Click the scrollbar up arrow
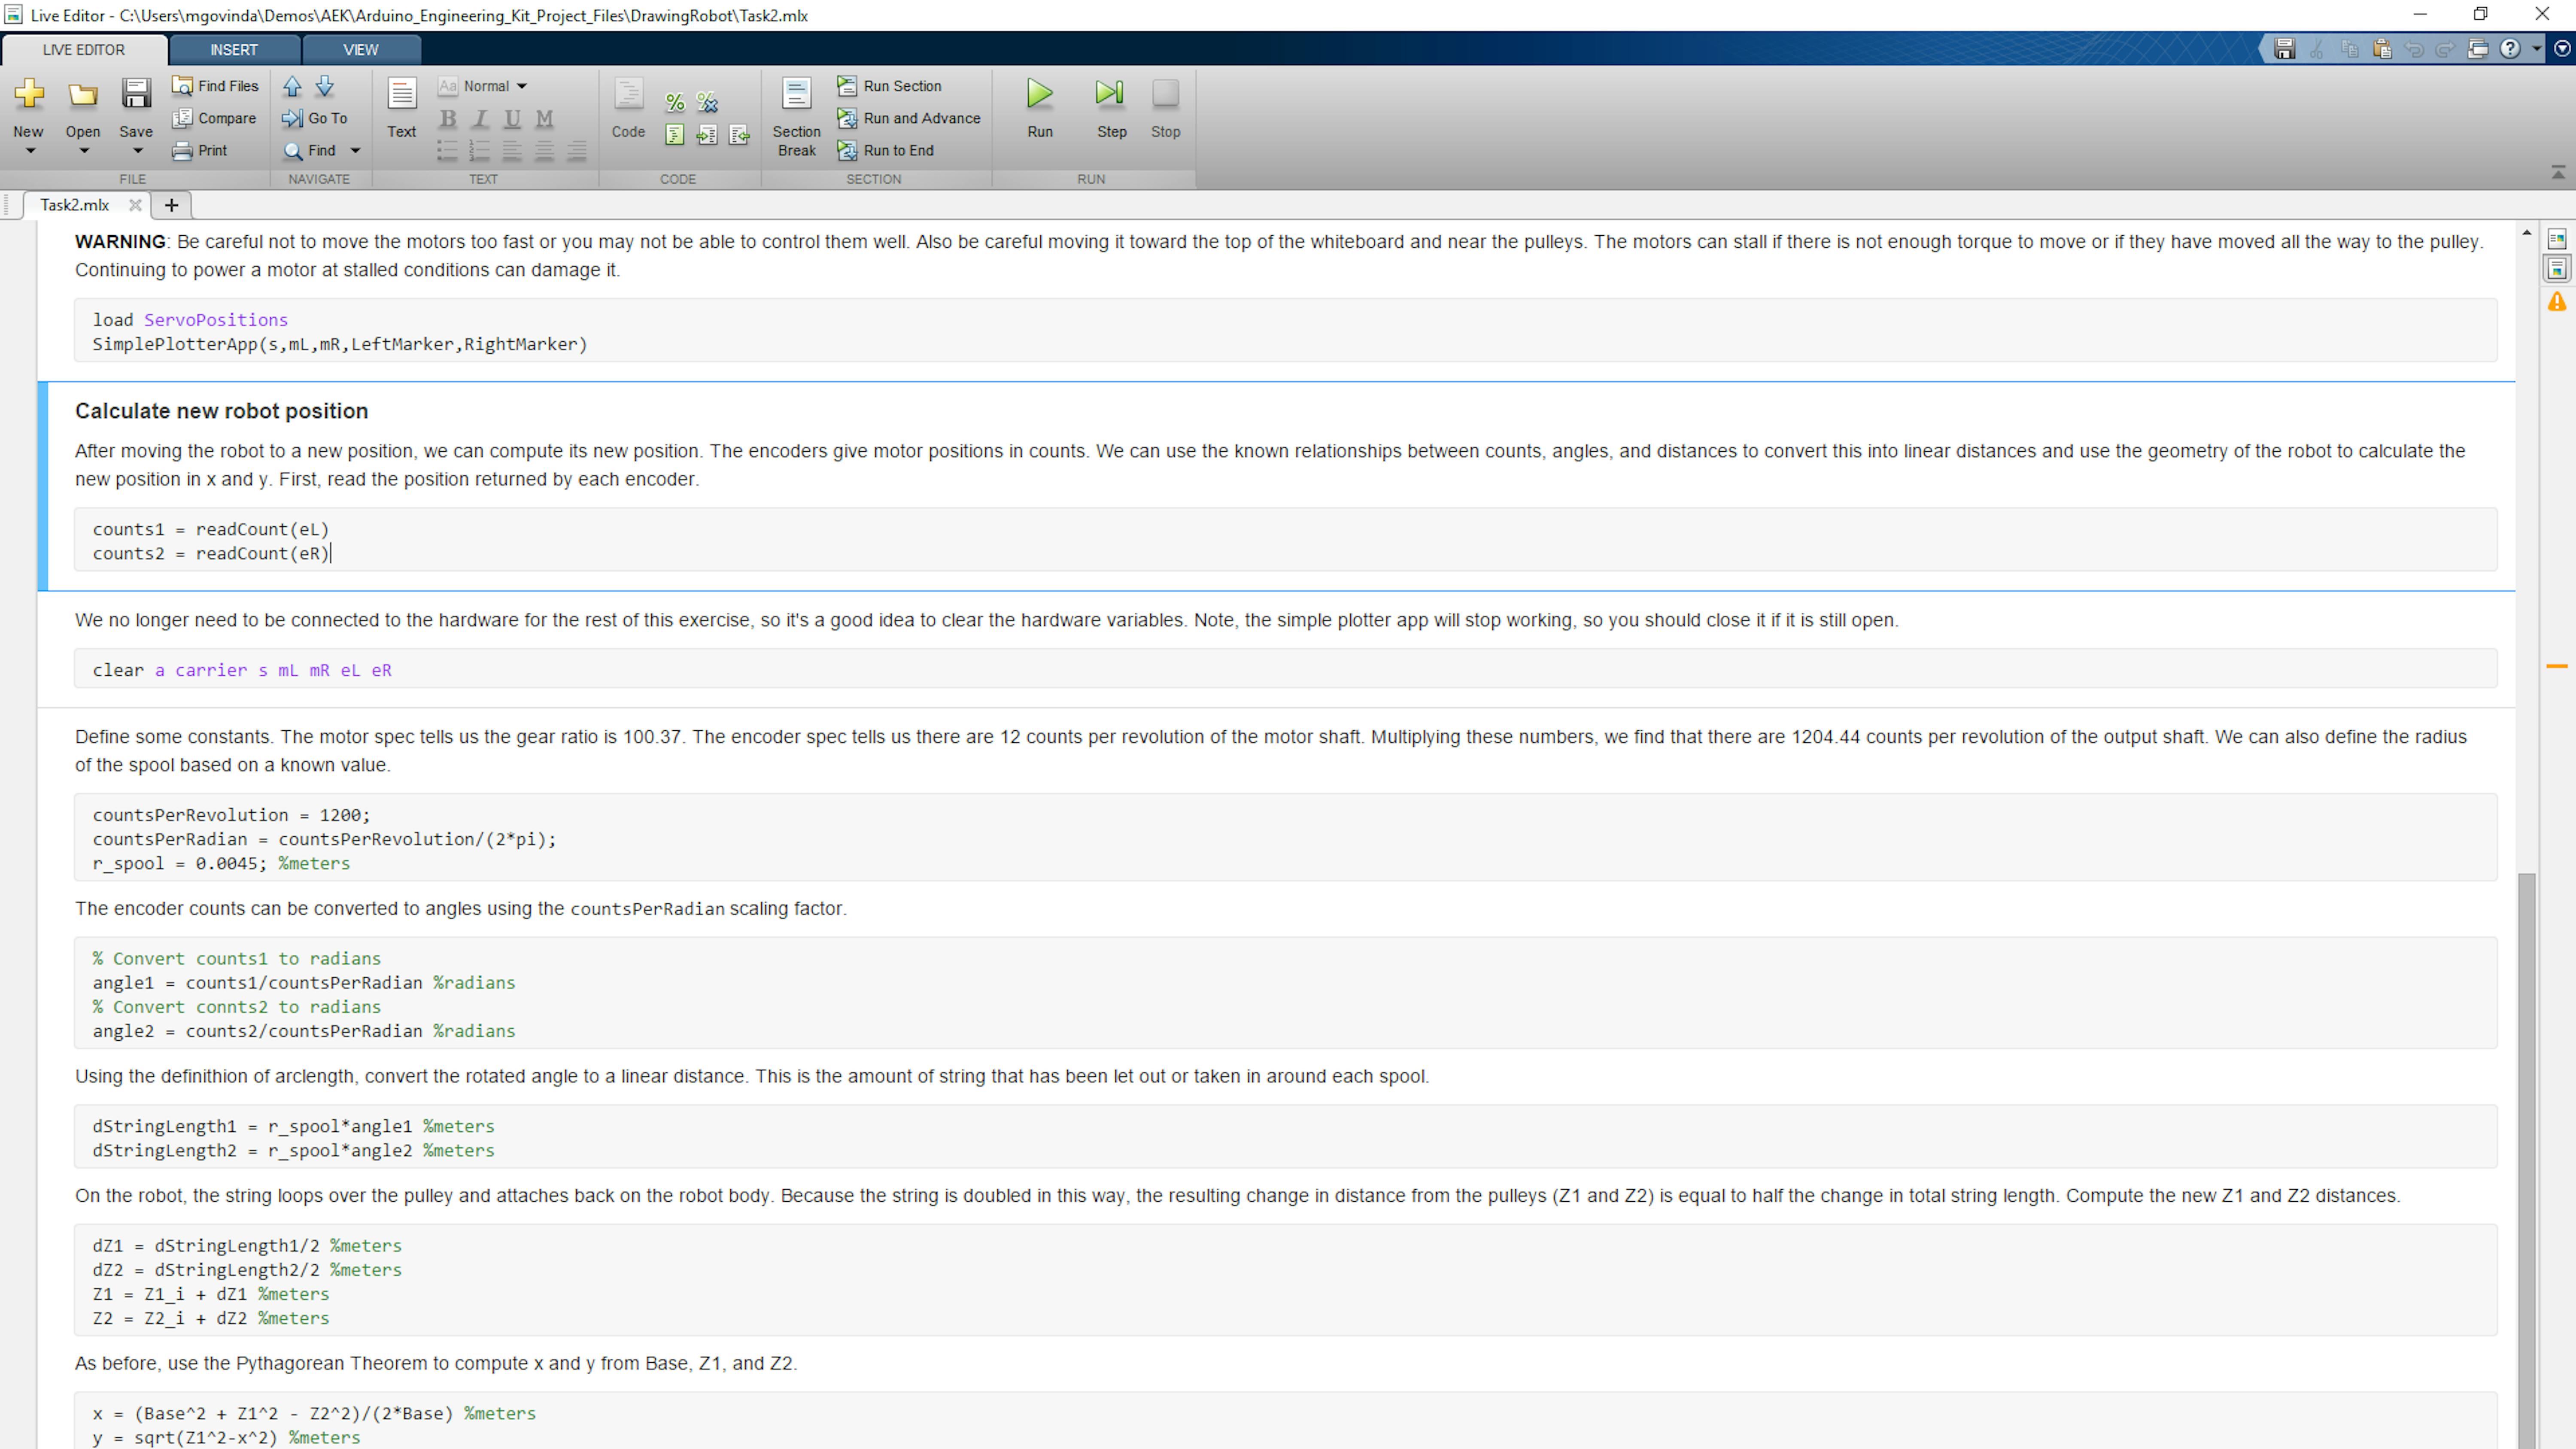The height and width of the screenshot is (1449, 2576). (2527, 233)
